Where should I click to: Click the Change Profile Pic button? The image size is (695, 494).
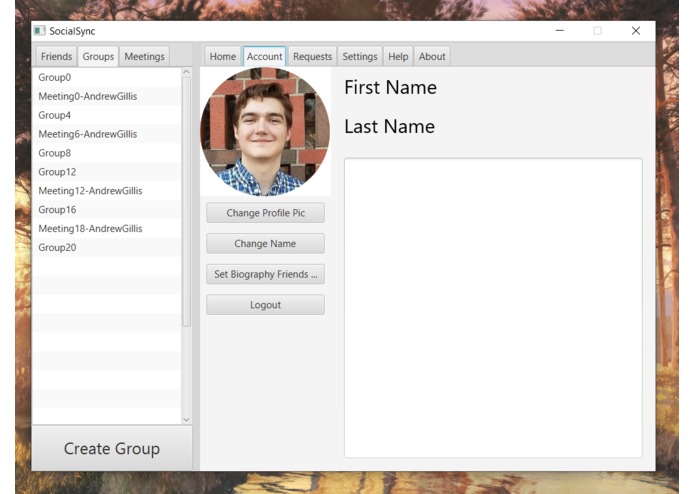tap(266, 213)
